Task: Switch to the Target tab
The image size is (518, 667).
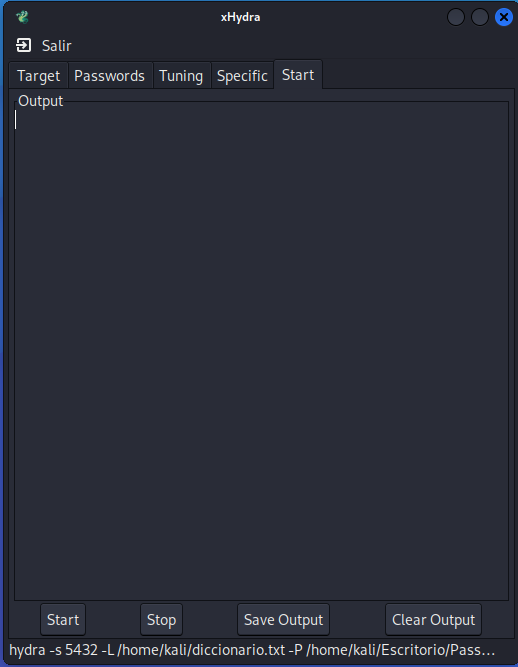Action: pos(38,76)
